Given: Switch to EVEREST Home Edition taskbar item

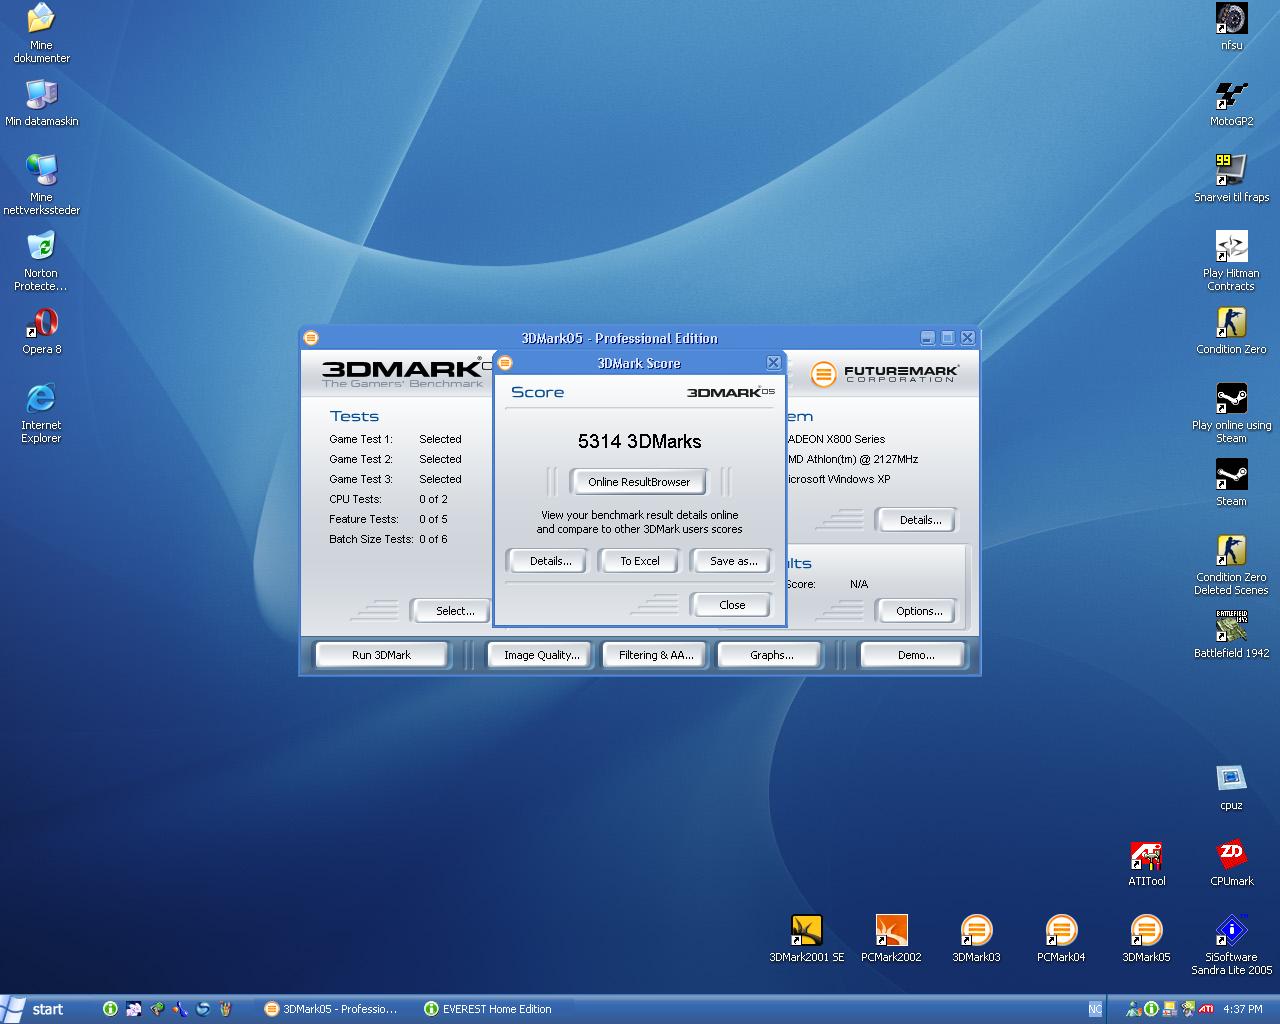Looking at the screenshot, I should (488, 1009).
